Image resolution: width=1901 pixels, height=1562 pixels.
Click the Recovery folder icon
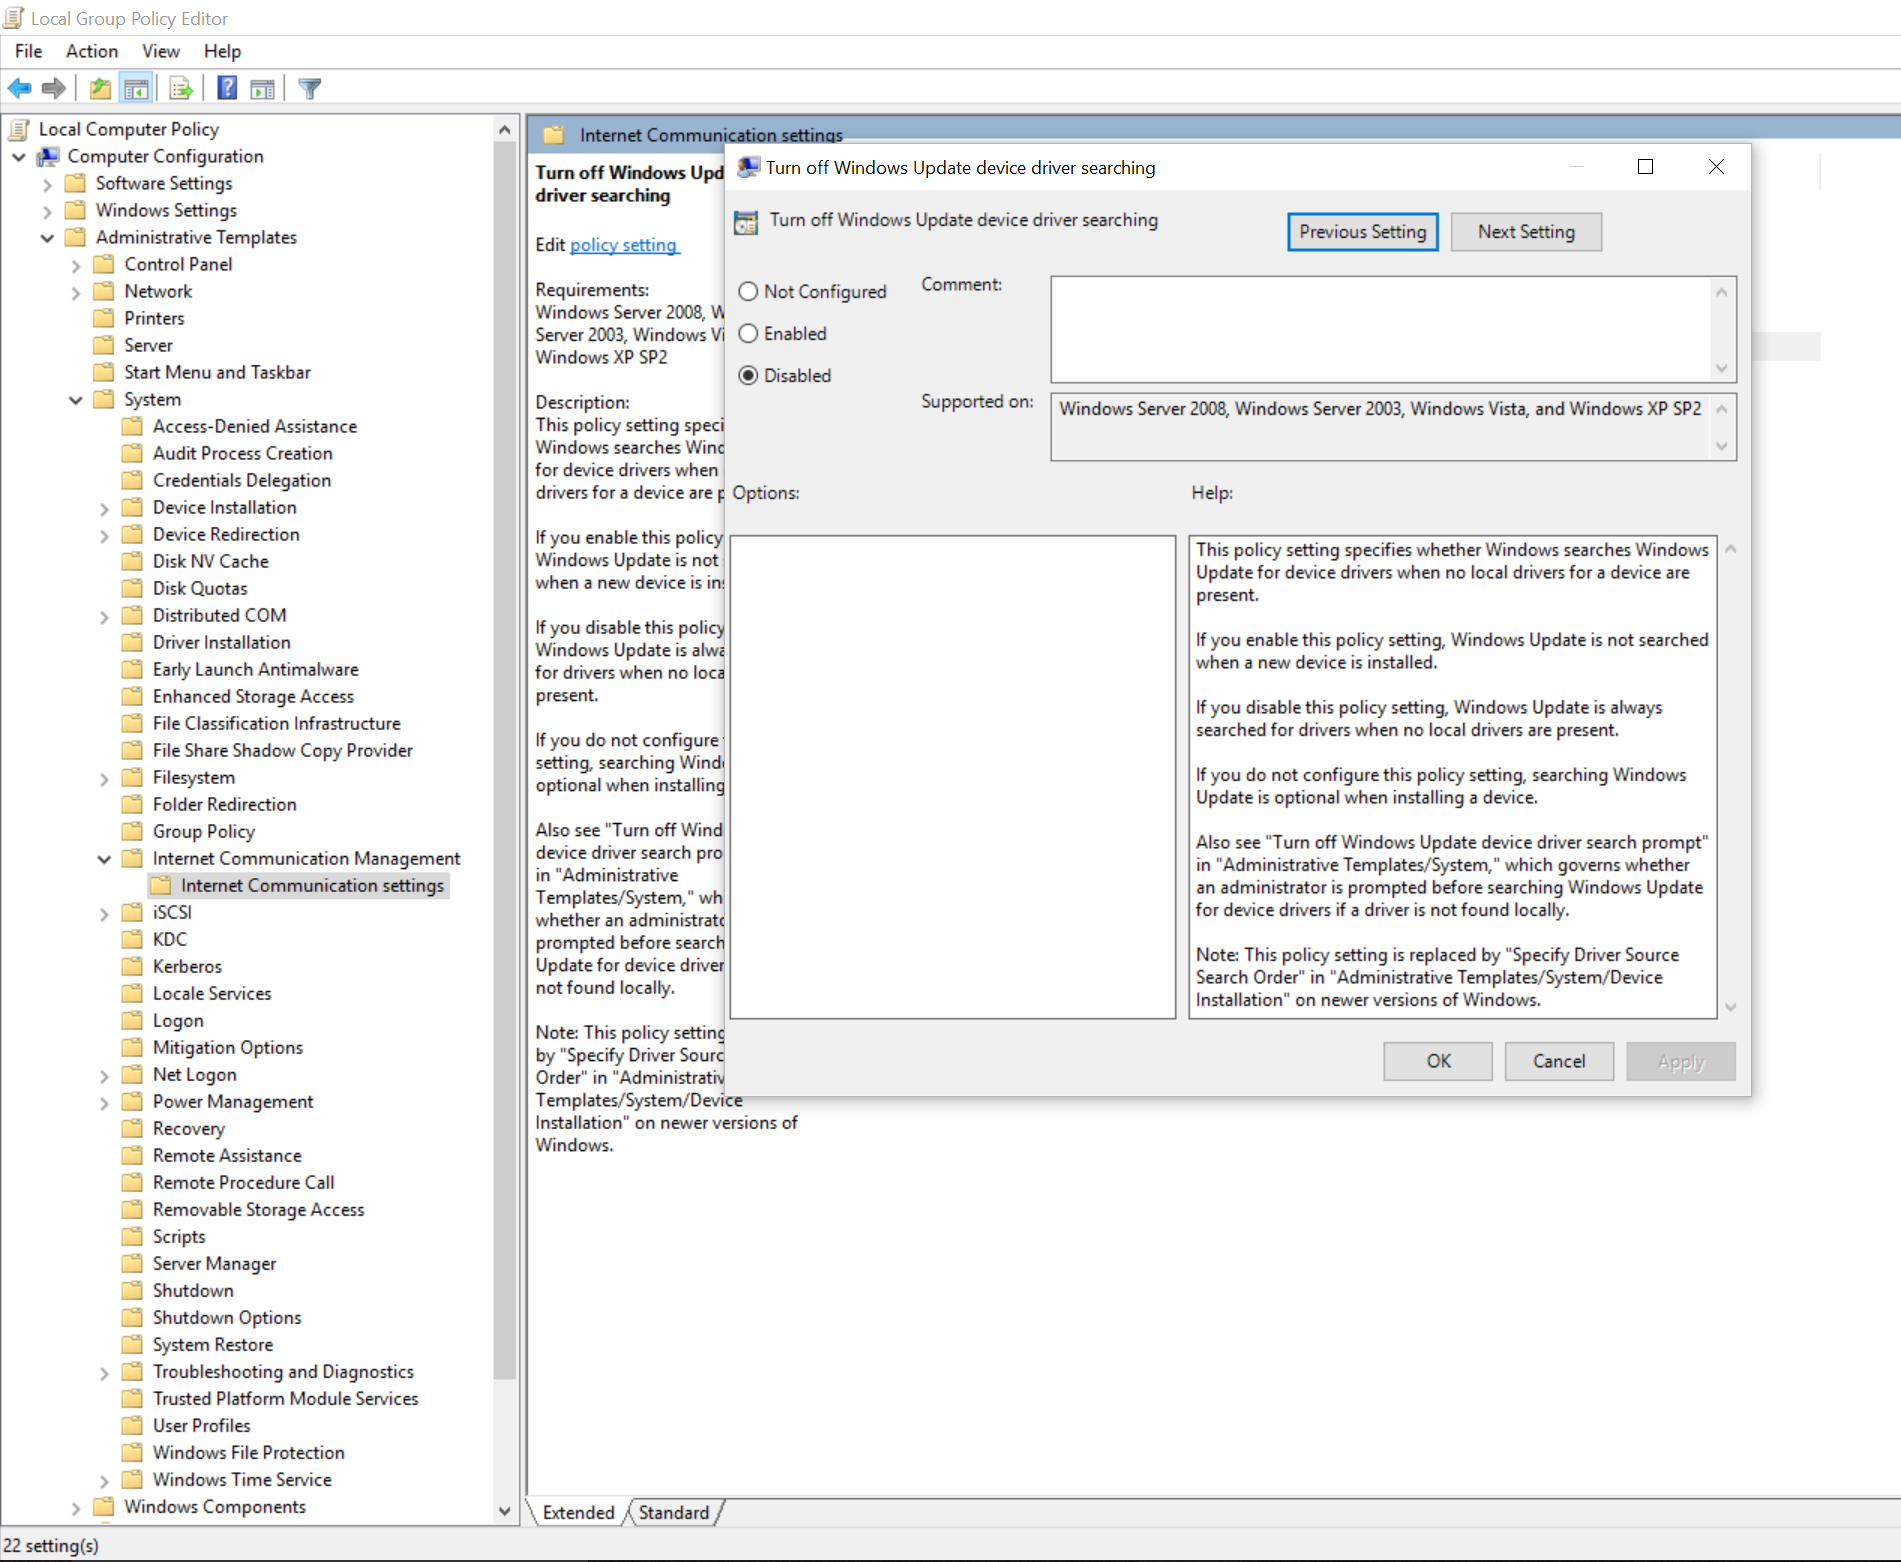pos(132,1128)
